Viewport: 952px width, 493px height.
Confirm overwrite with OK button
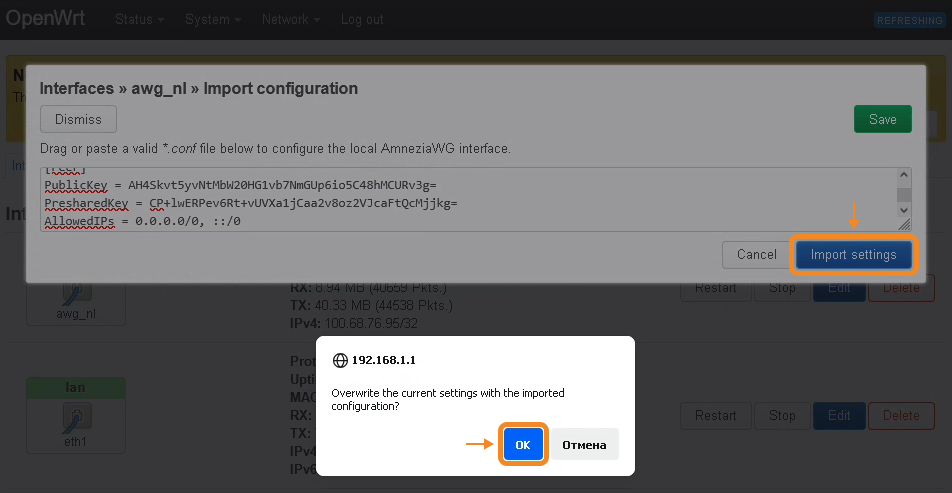pyautogui.click(x=523, y=445)
